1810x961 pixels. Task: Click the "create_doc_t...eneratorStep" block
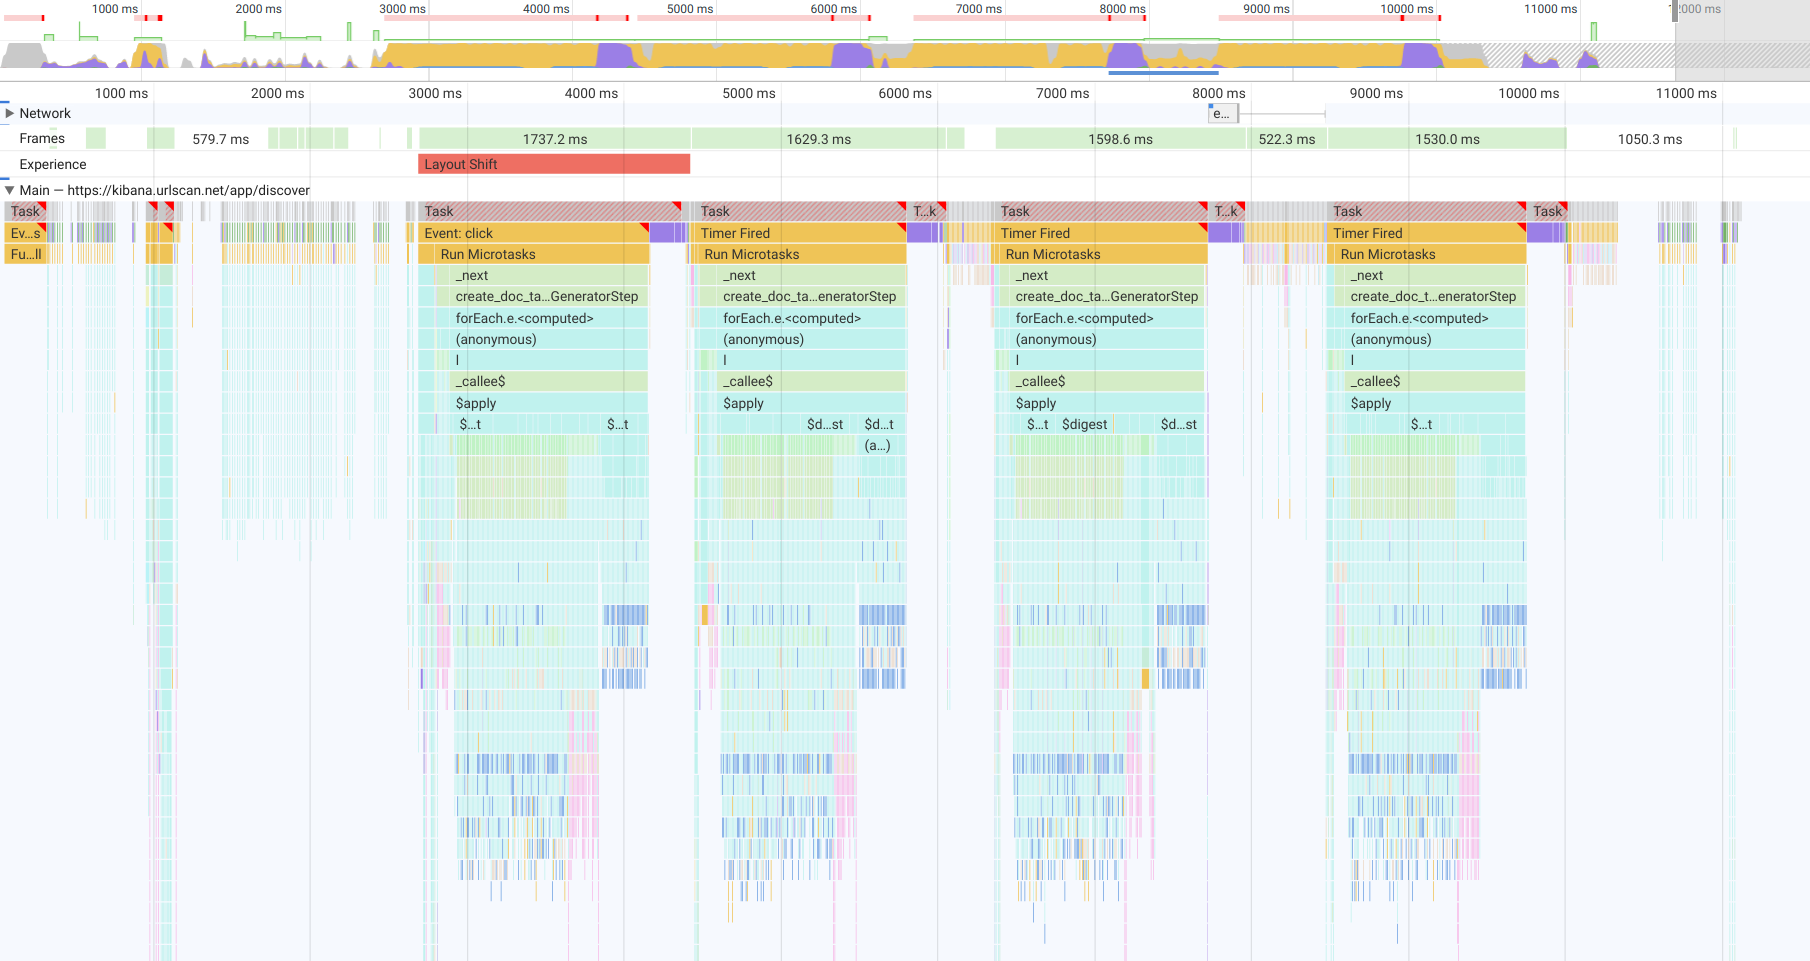coord(1432,296)
